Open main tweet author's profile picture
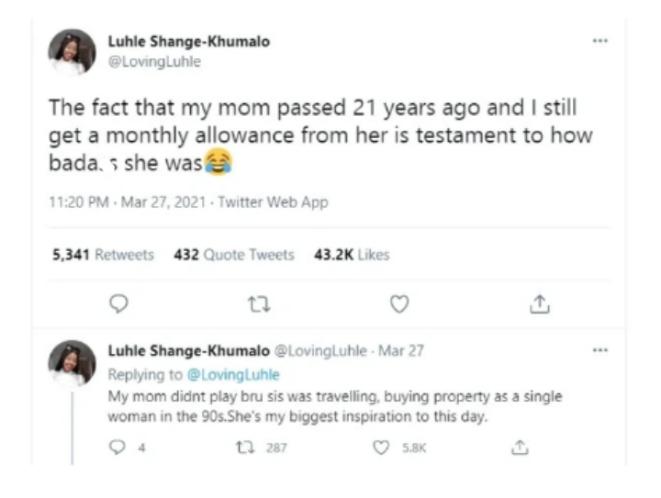 point(71,51)
